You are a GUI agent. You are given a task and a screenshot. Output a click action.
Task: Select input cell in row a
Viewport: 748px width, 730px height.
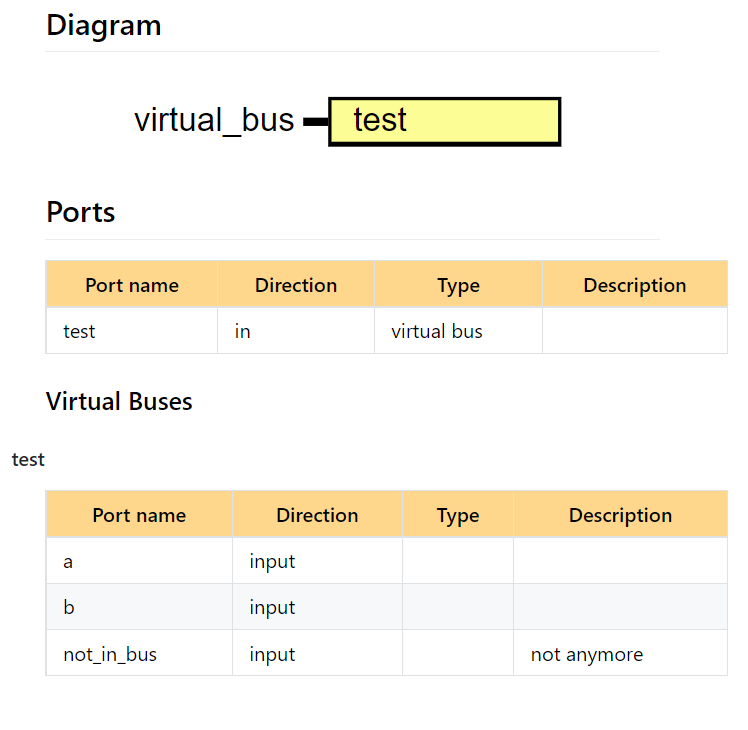tap(317, 561)
